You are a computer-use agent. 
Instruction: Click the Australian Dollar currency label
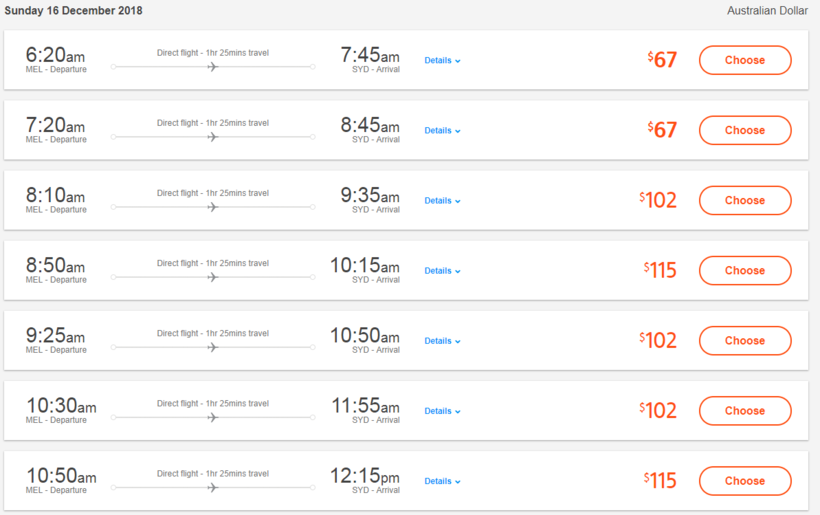[767, 11]
